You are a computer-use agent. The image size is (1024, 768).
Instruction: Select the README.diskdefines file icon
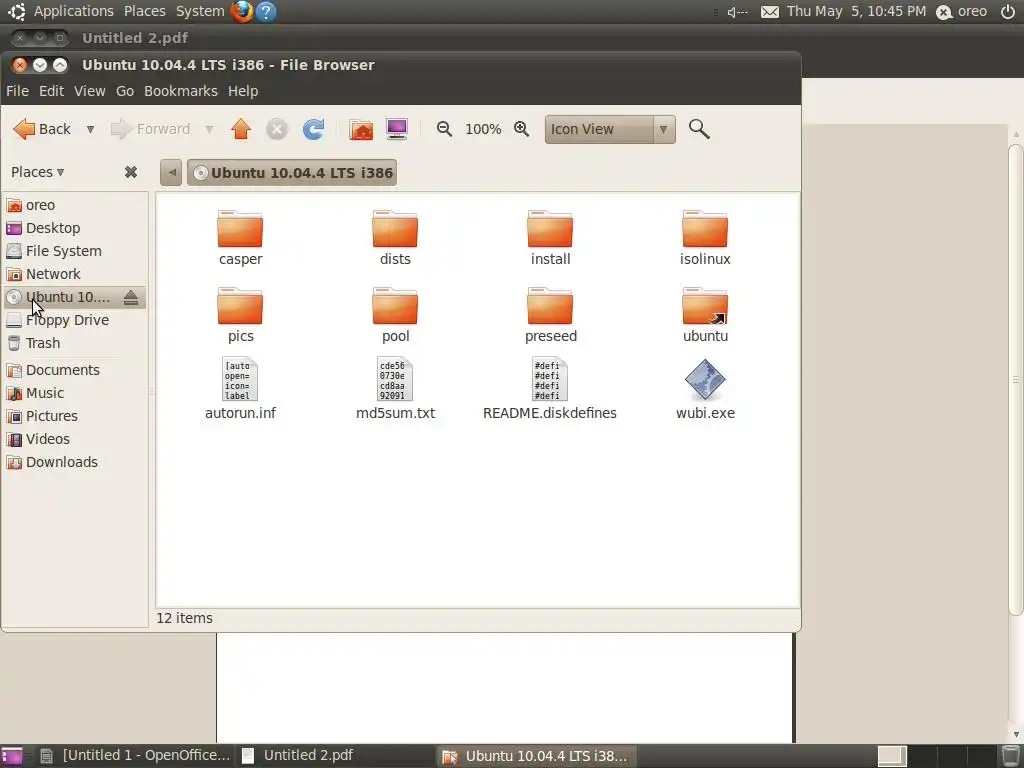point(550,379)
